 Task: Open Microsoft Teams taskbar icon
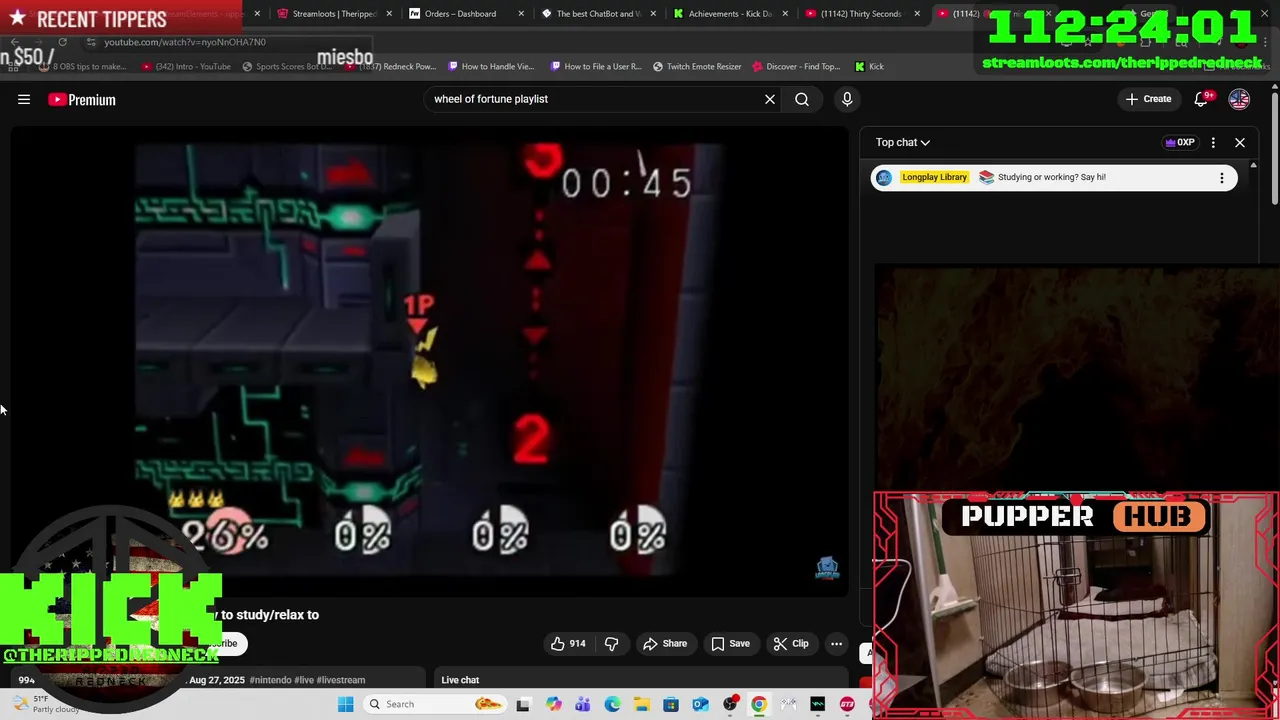click(x=583, y=704)
